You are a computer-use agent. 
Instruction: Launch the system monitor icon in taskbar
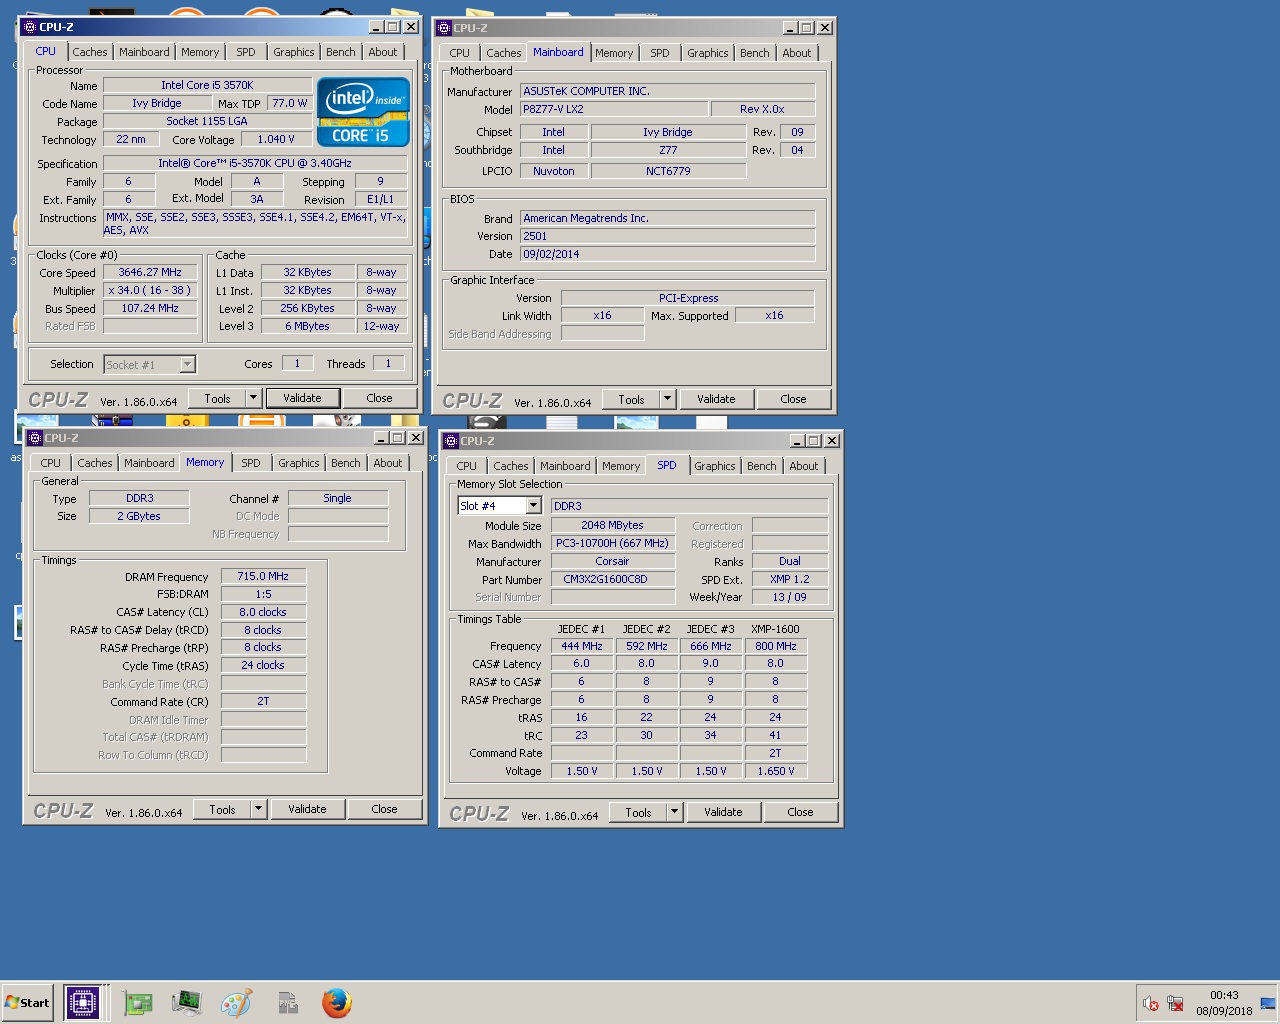[x=186, y=1002]
